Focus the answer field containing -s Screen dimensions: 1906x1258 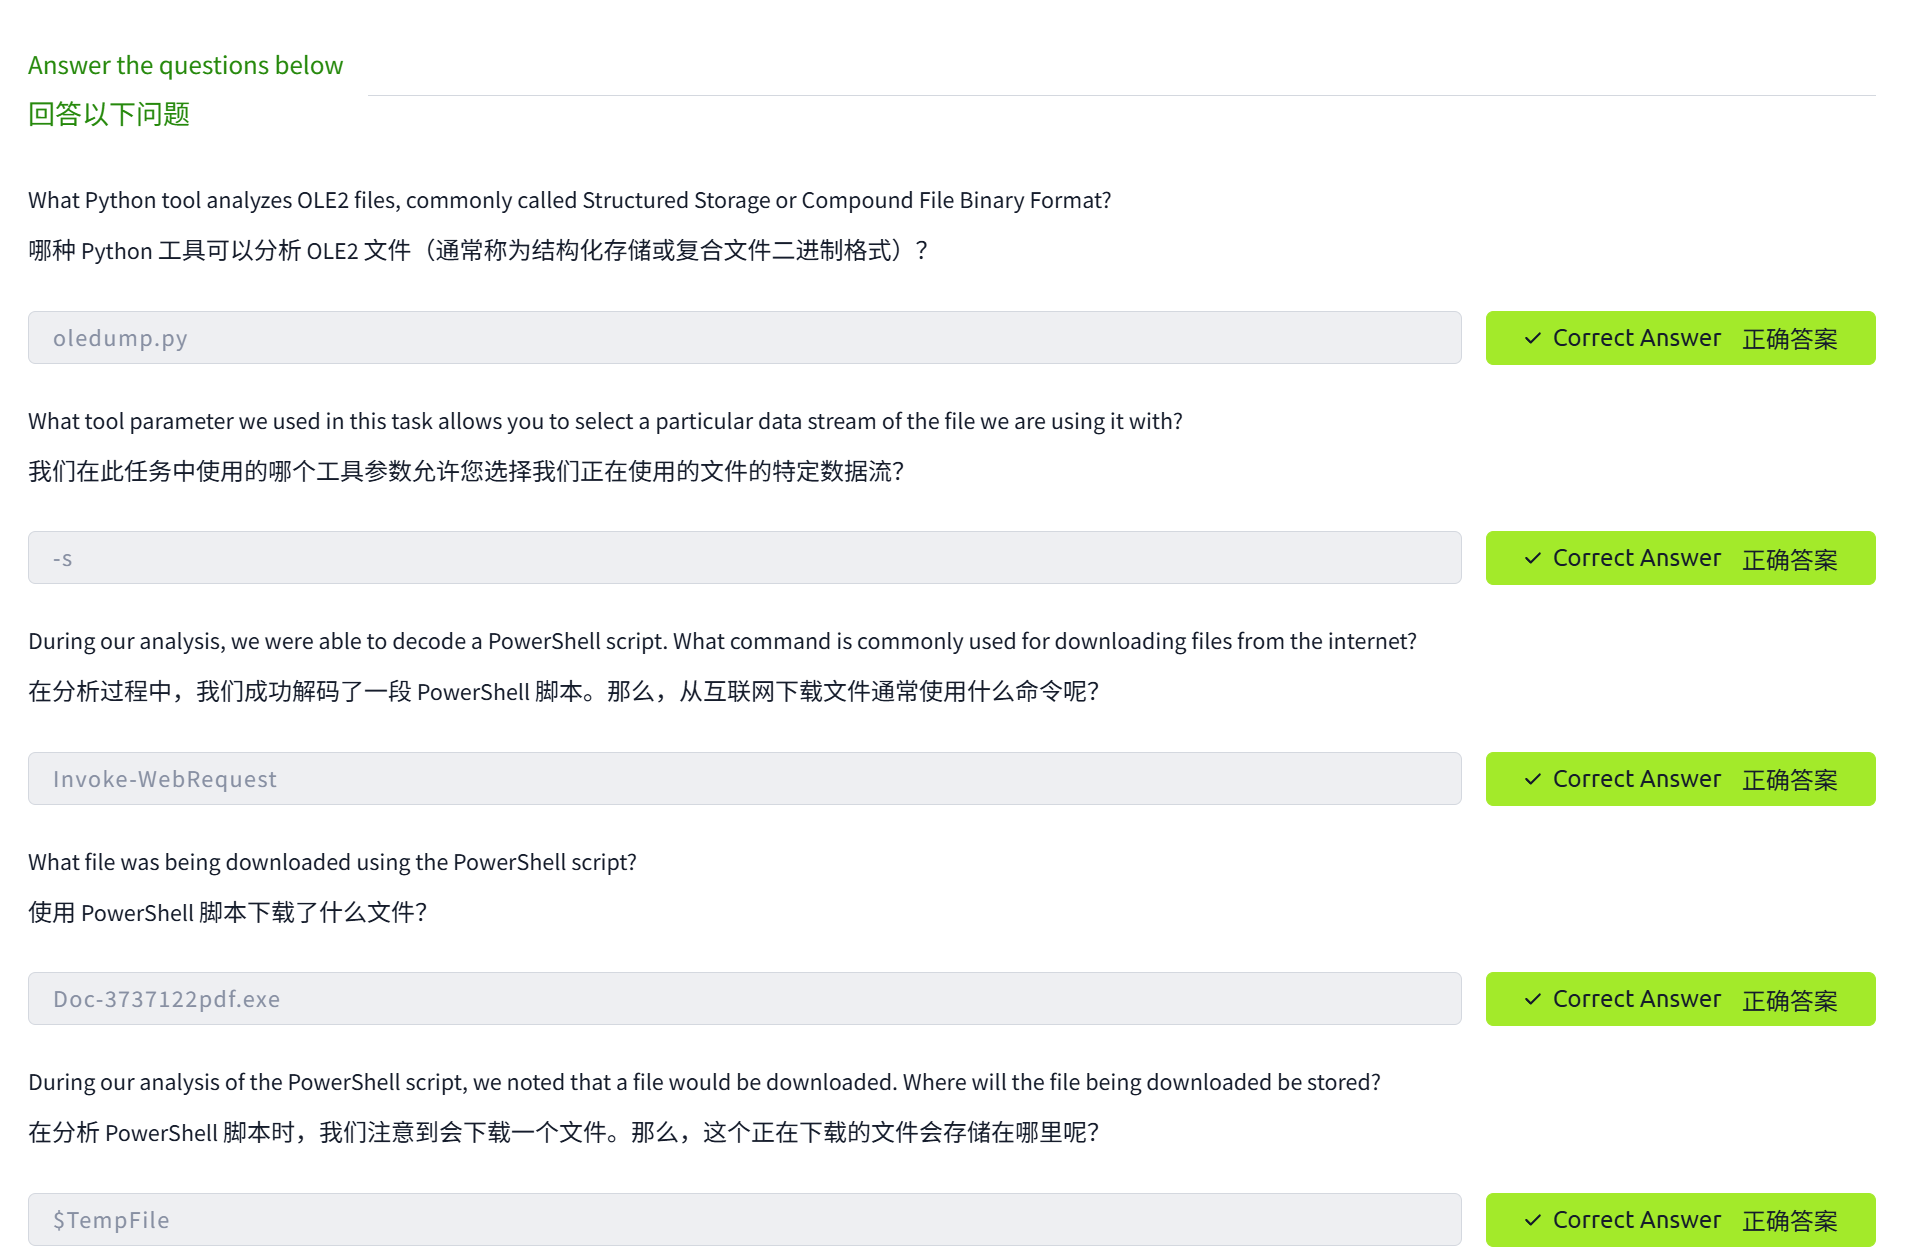[744, 558]
